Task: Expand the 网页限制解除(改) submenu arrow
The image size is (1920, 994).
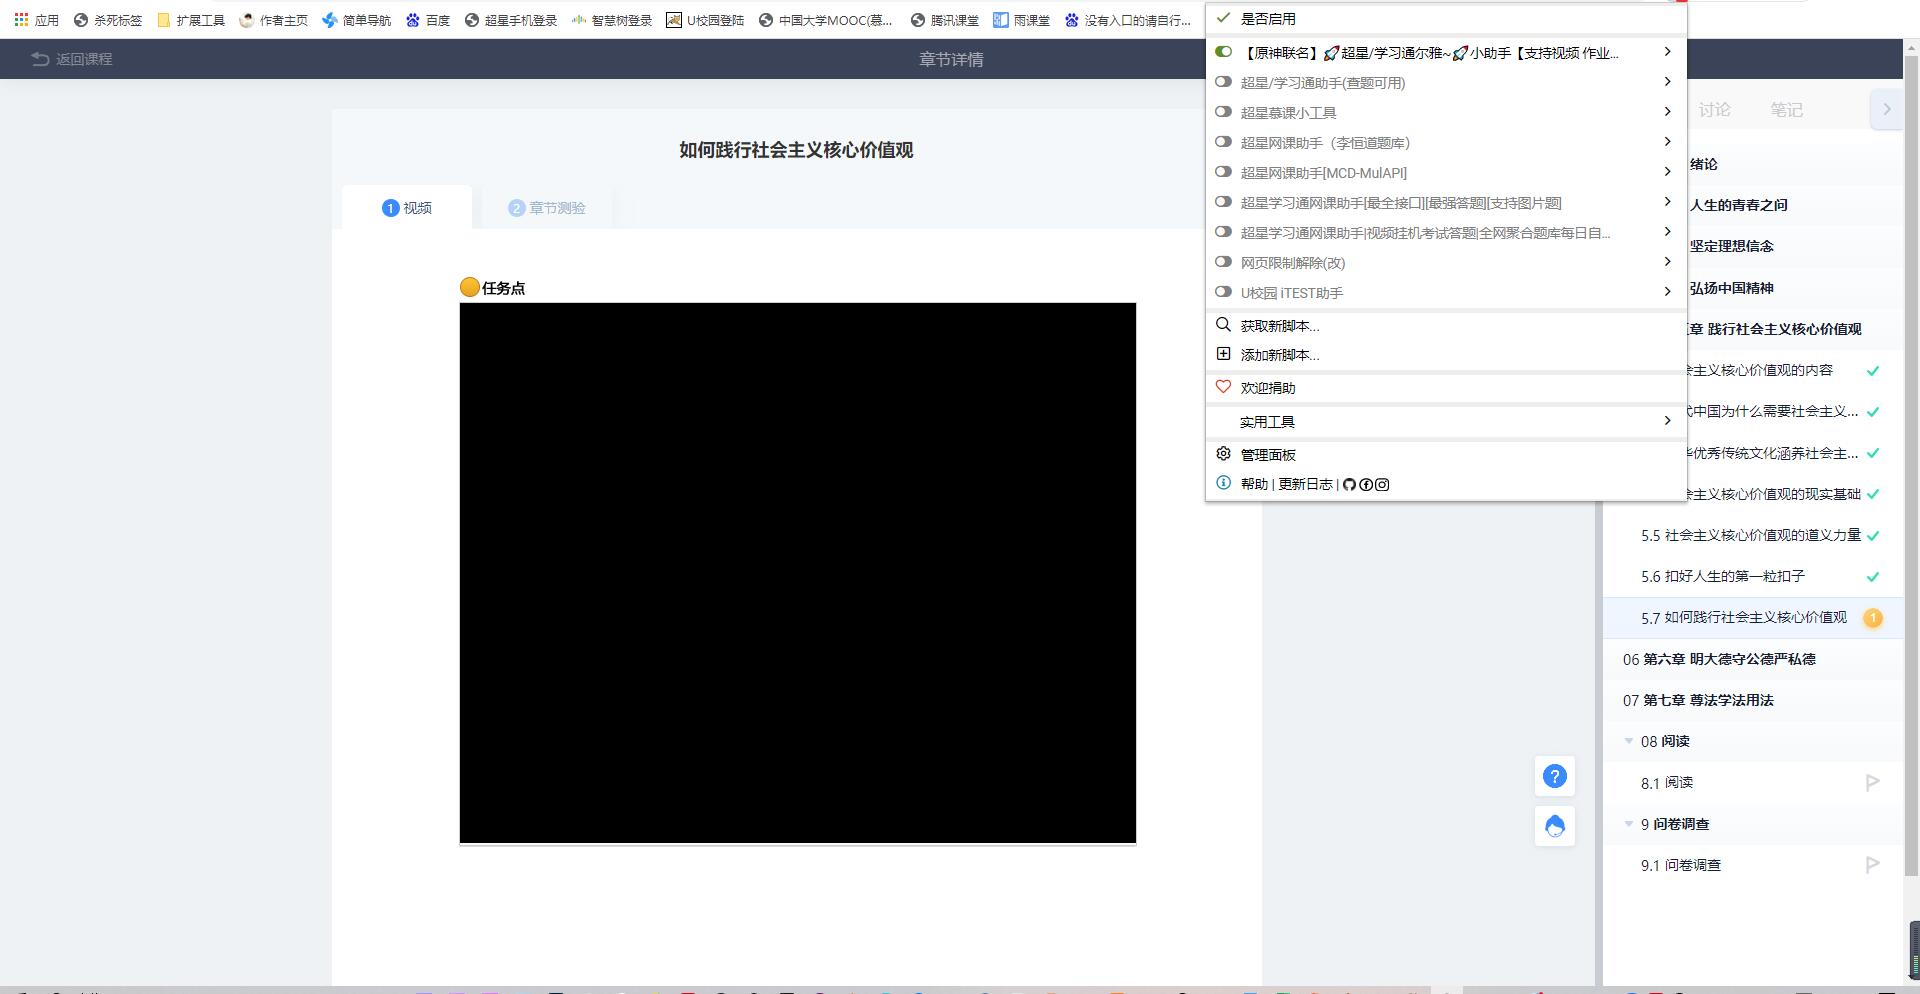Action: coord(1667,262)
